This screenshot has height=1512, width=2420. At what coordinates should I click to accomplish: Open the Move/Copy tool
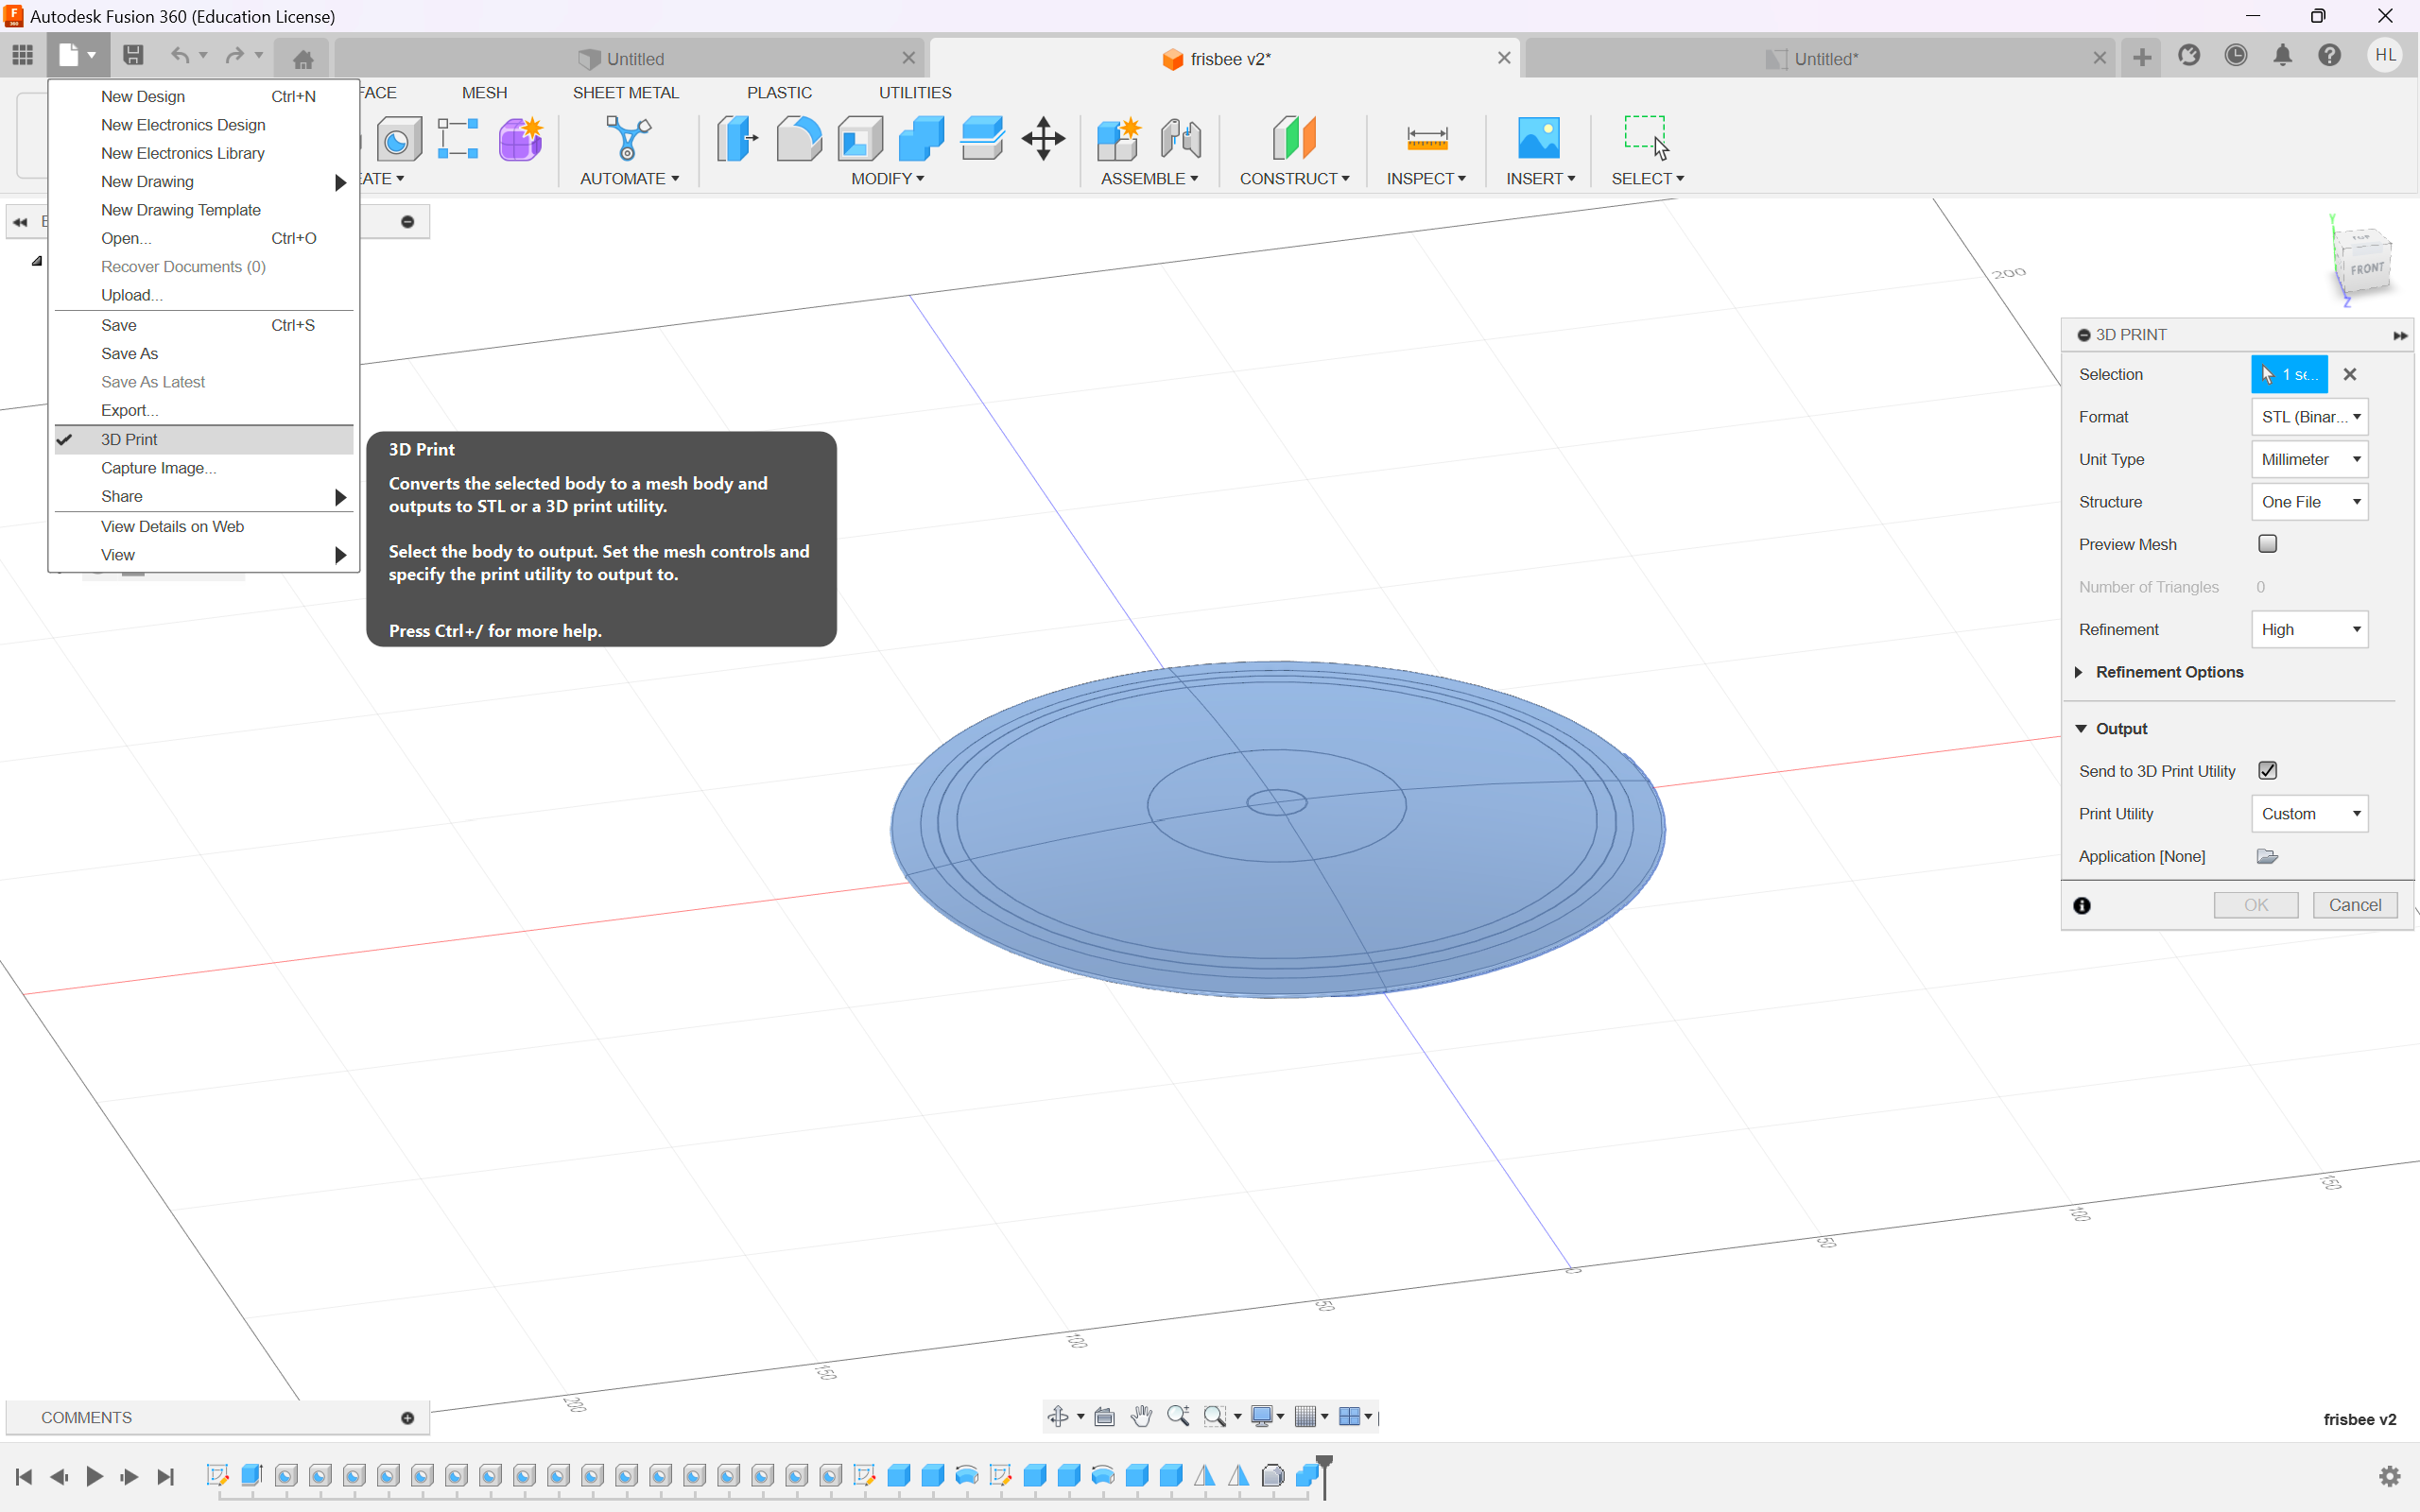(1043, 140)
